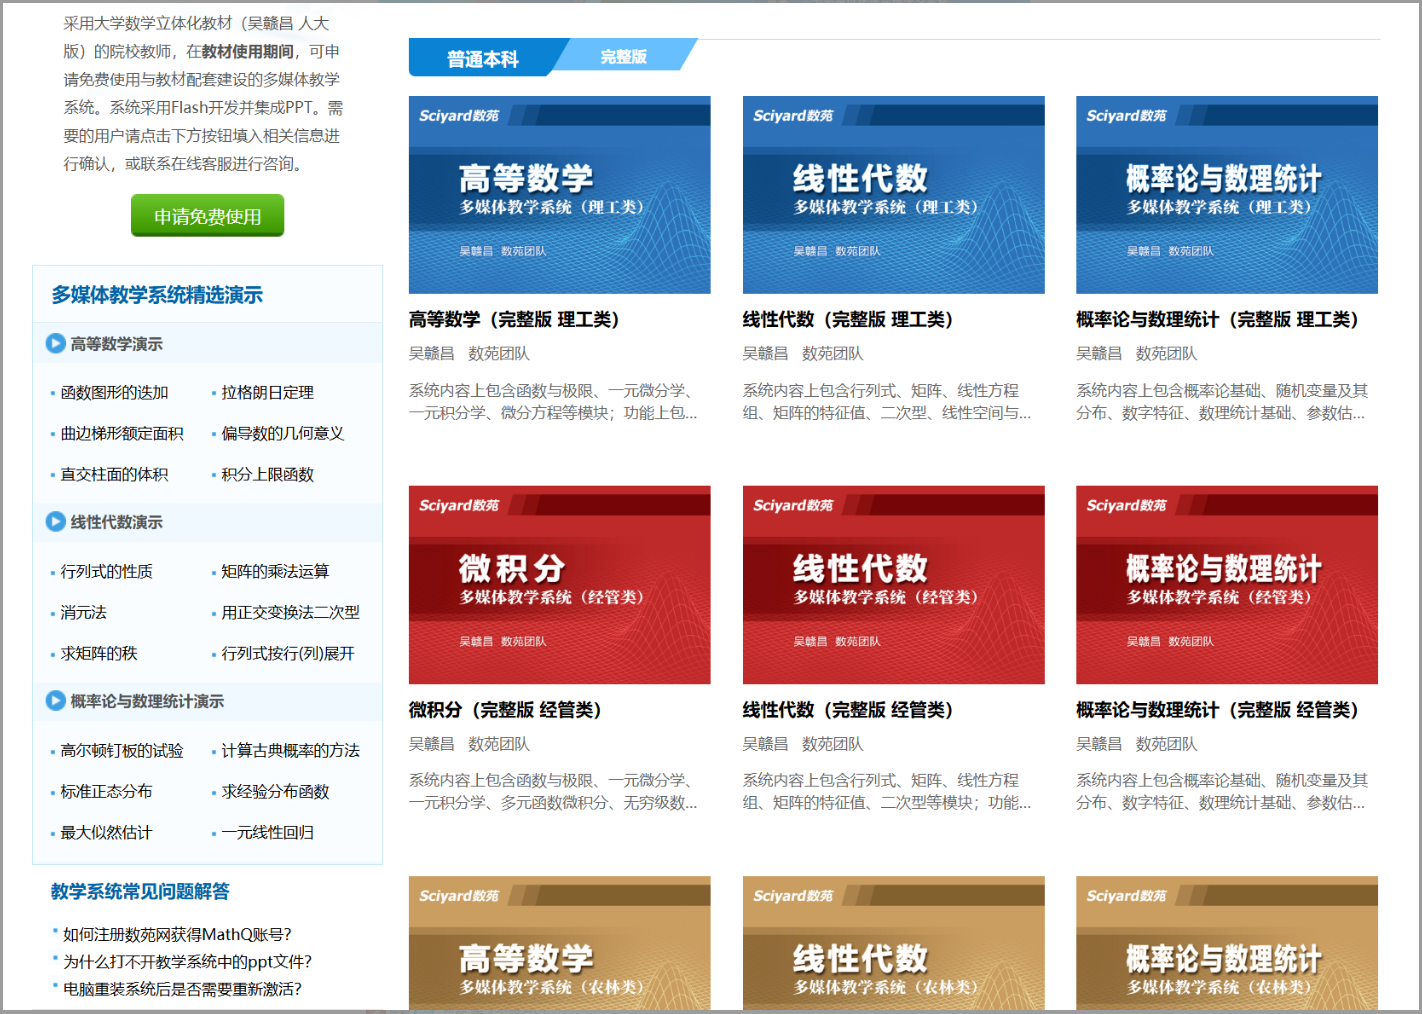Click title link 线性代数（完整版 理工类）

click(849, 320)
